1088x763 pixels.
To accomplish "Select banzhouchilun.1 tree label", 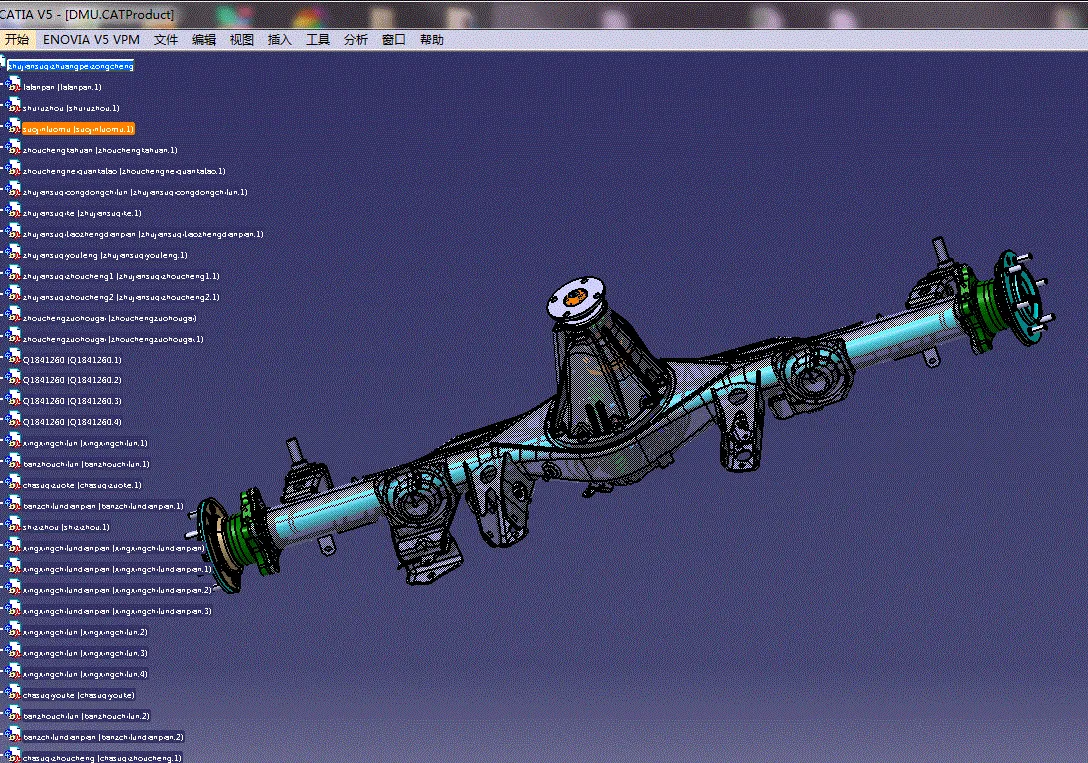I will pos(86,464).
